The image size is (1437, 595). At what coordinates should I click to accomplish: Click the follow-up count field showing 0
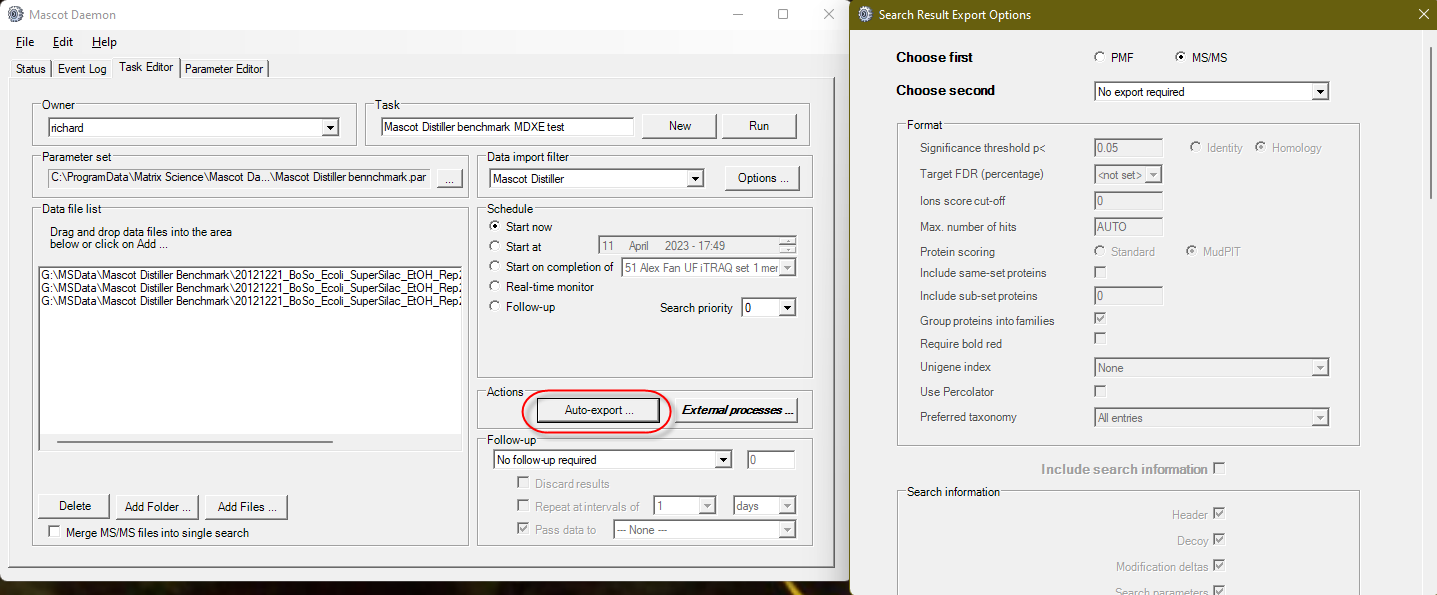(771, 460)
